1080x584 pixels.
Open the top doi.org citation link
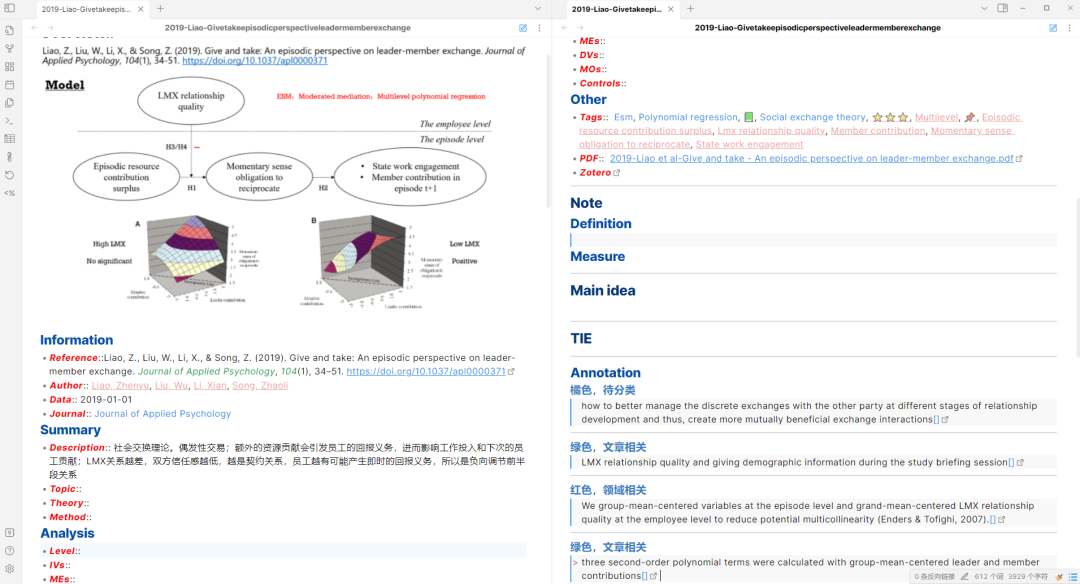[x=255, y=61]
